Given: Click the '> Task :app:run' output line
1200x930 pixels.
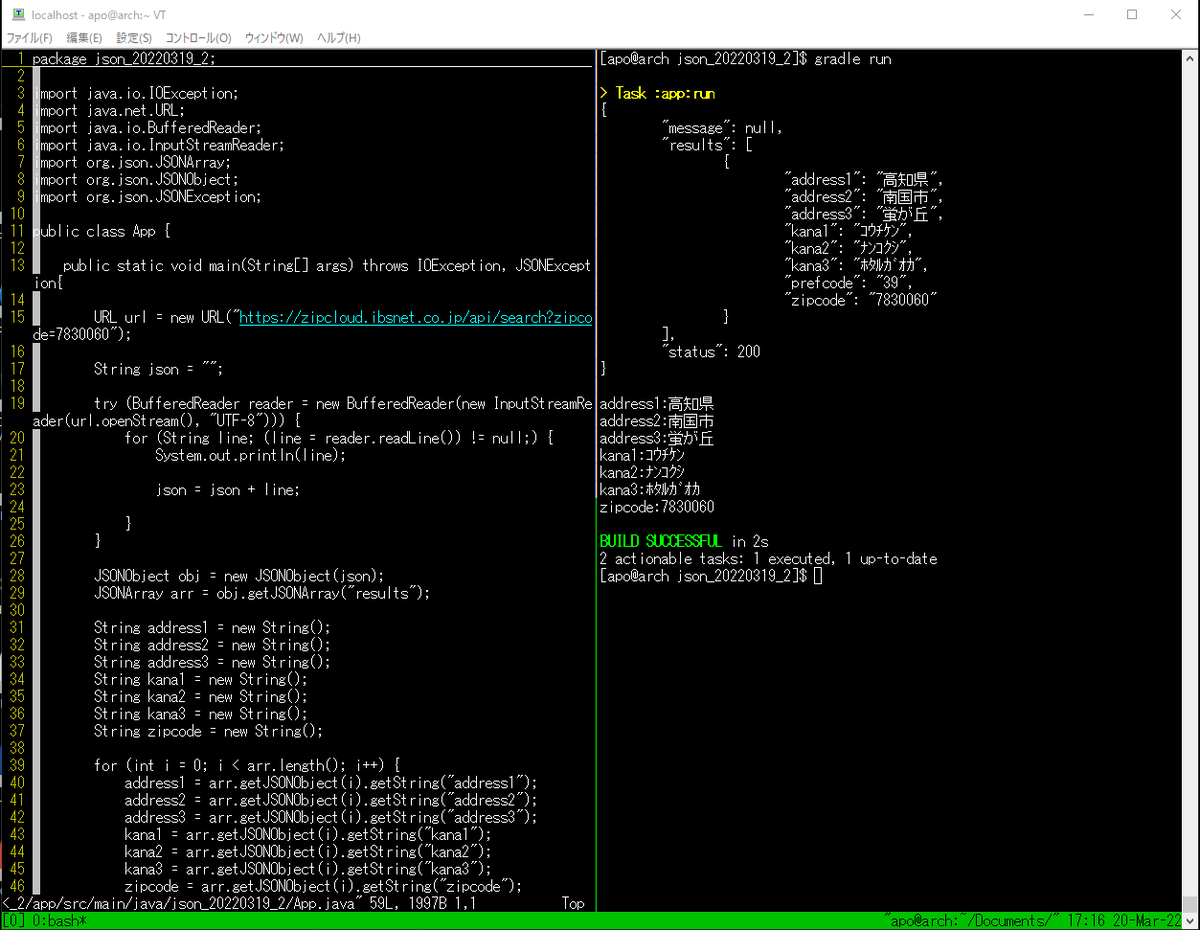Looking at the screenshot, I should (x=657, y=93).
